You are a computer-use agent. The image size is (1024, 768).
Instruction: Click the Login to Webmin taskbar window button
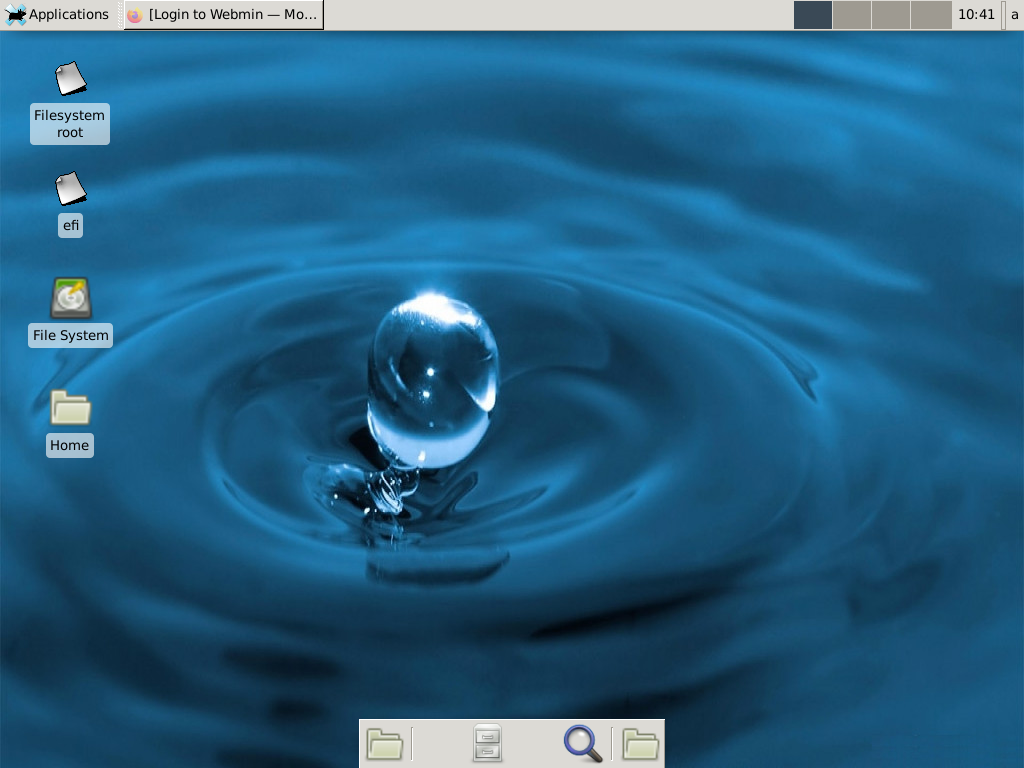(224, 15)
